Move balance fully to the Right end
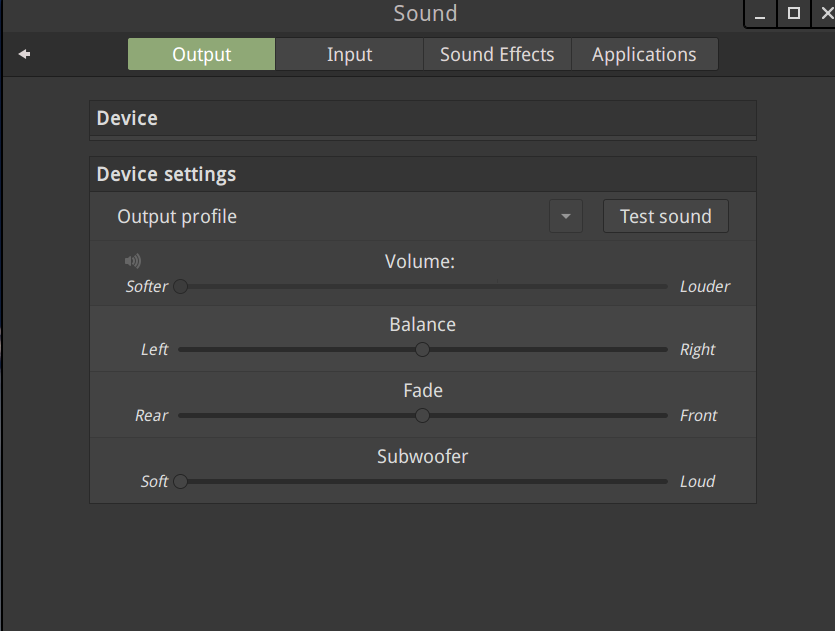The height and width of the screenshot is (631, 835). (x=665, y=350)
